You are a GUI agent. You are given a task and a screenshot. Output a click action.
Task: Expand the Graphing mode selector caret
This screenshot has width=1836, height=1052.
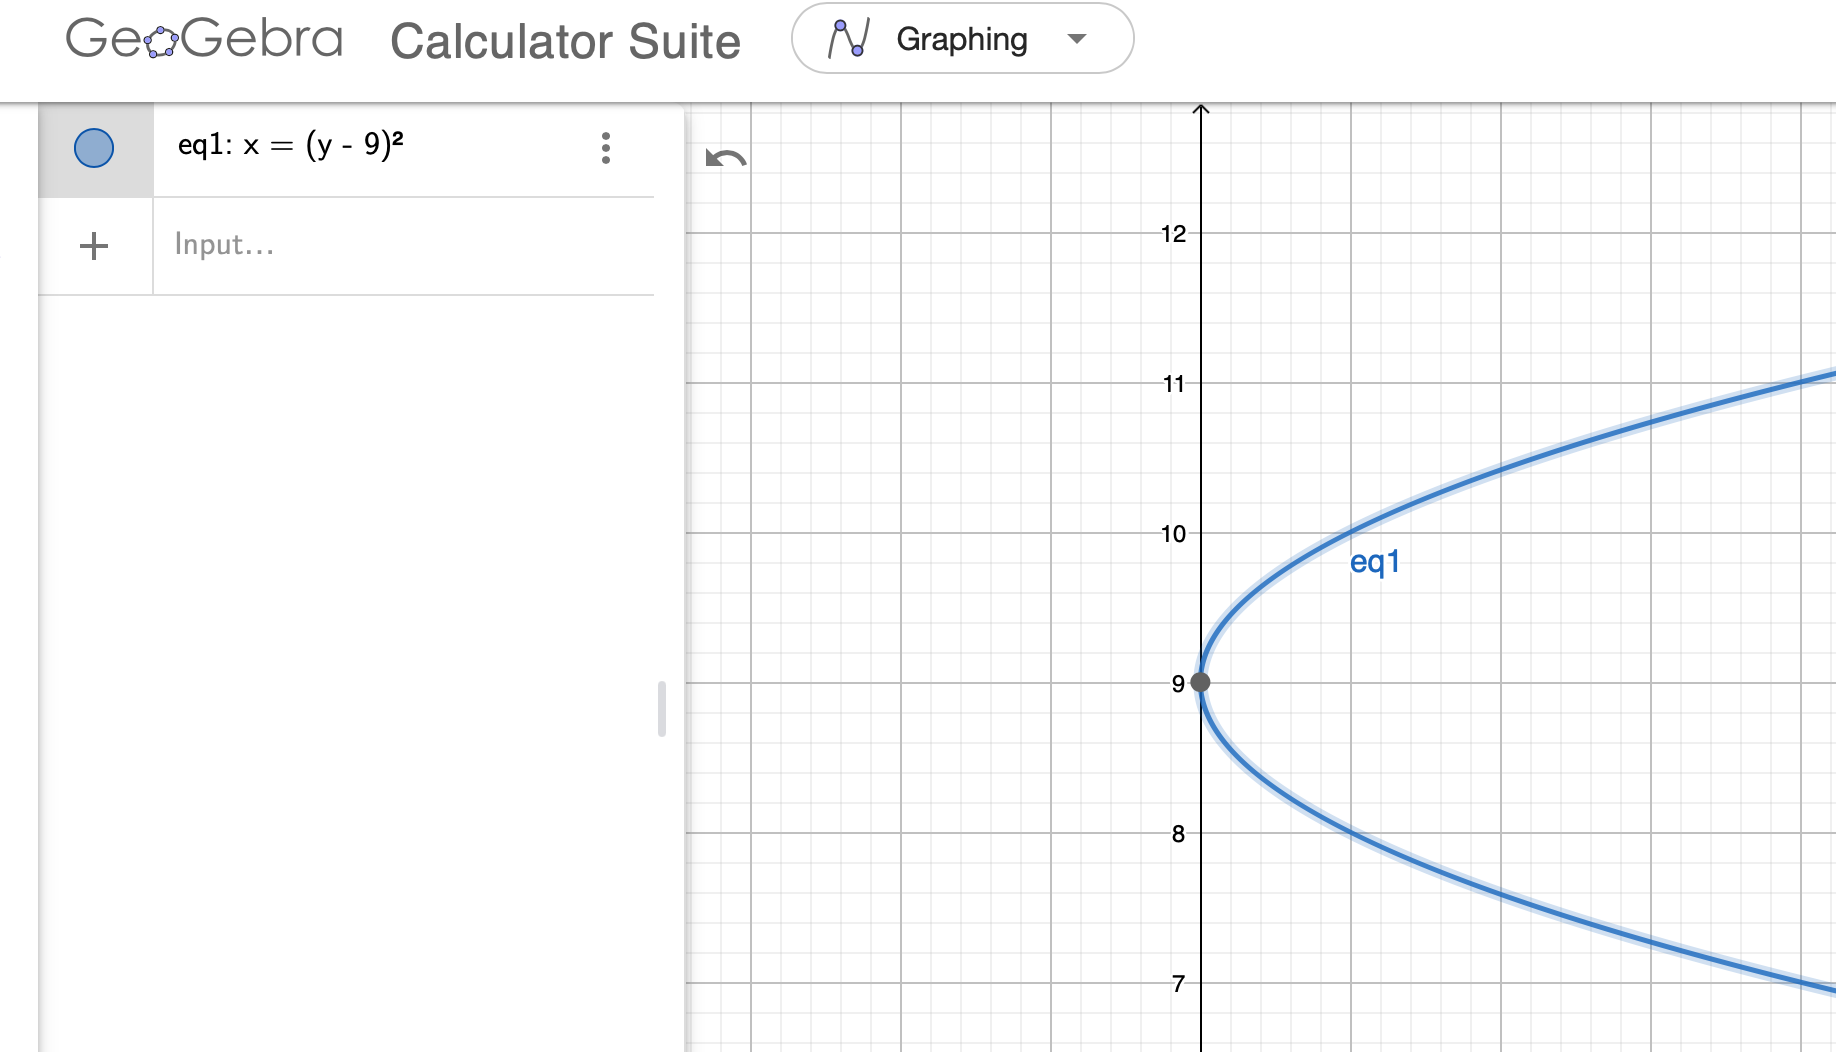point(1076,39)
